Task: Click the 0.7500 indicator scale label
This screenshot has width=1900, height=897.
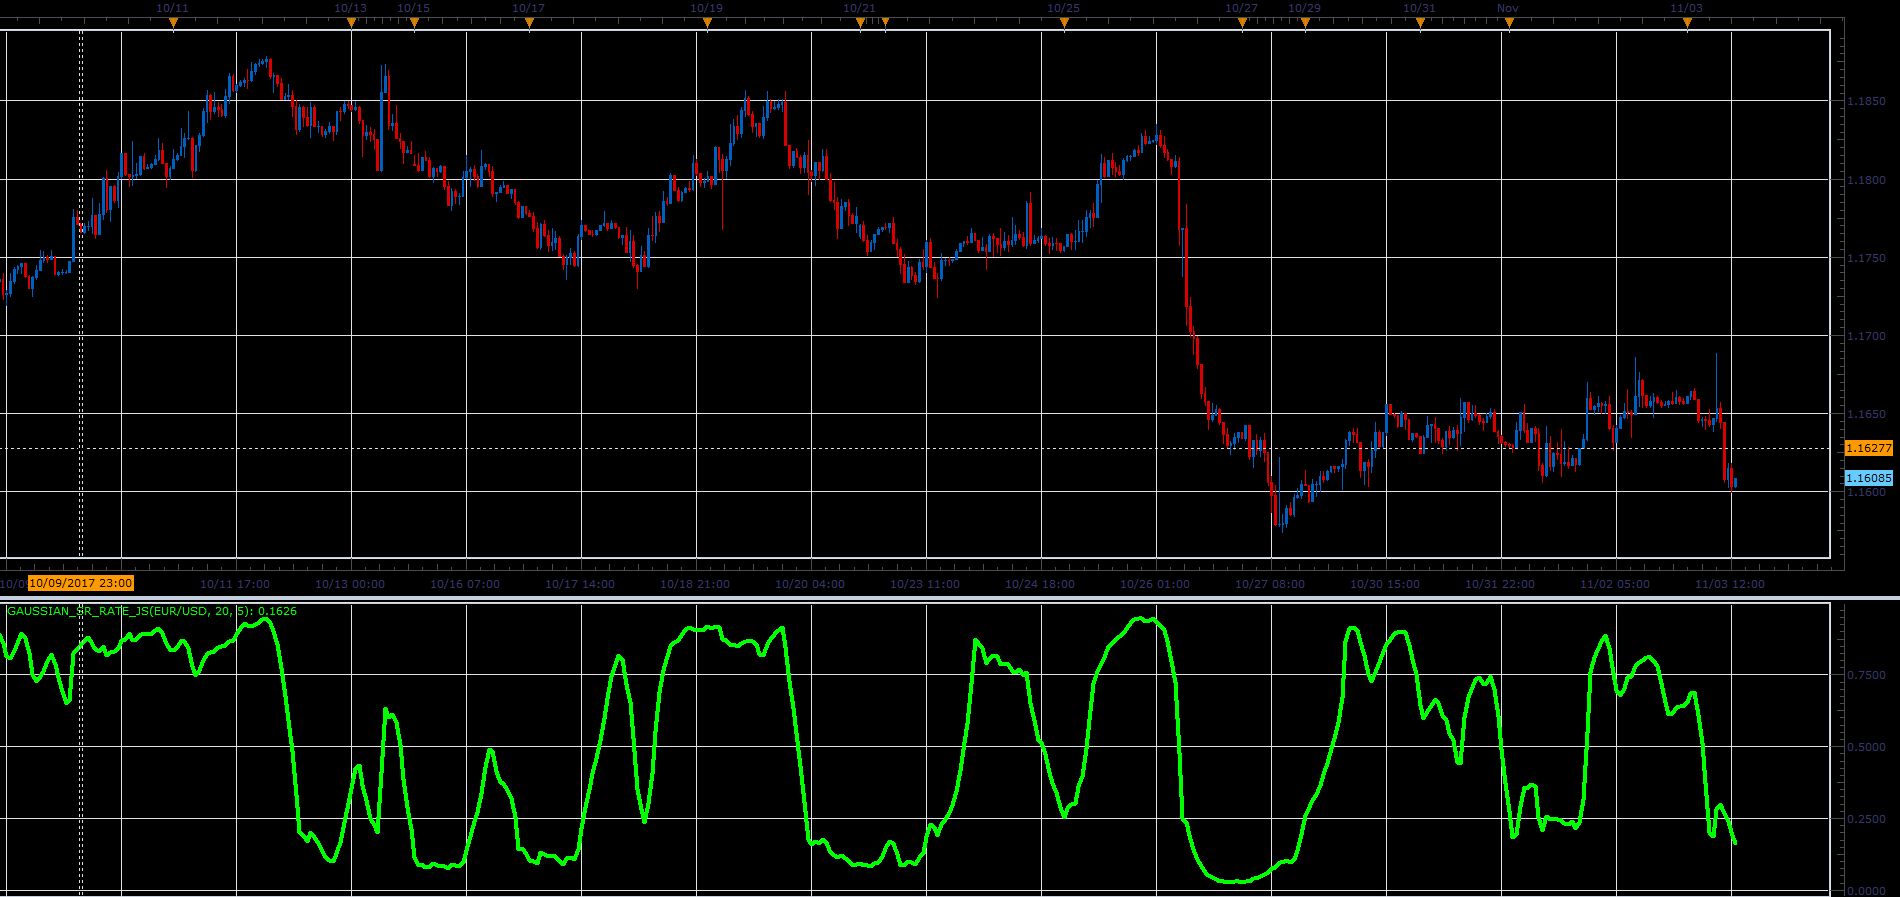Action: [x=1866, y=675]
